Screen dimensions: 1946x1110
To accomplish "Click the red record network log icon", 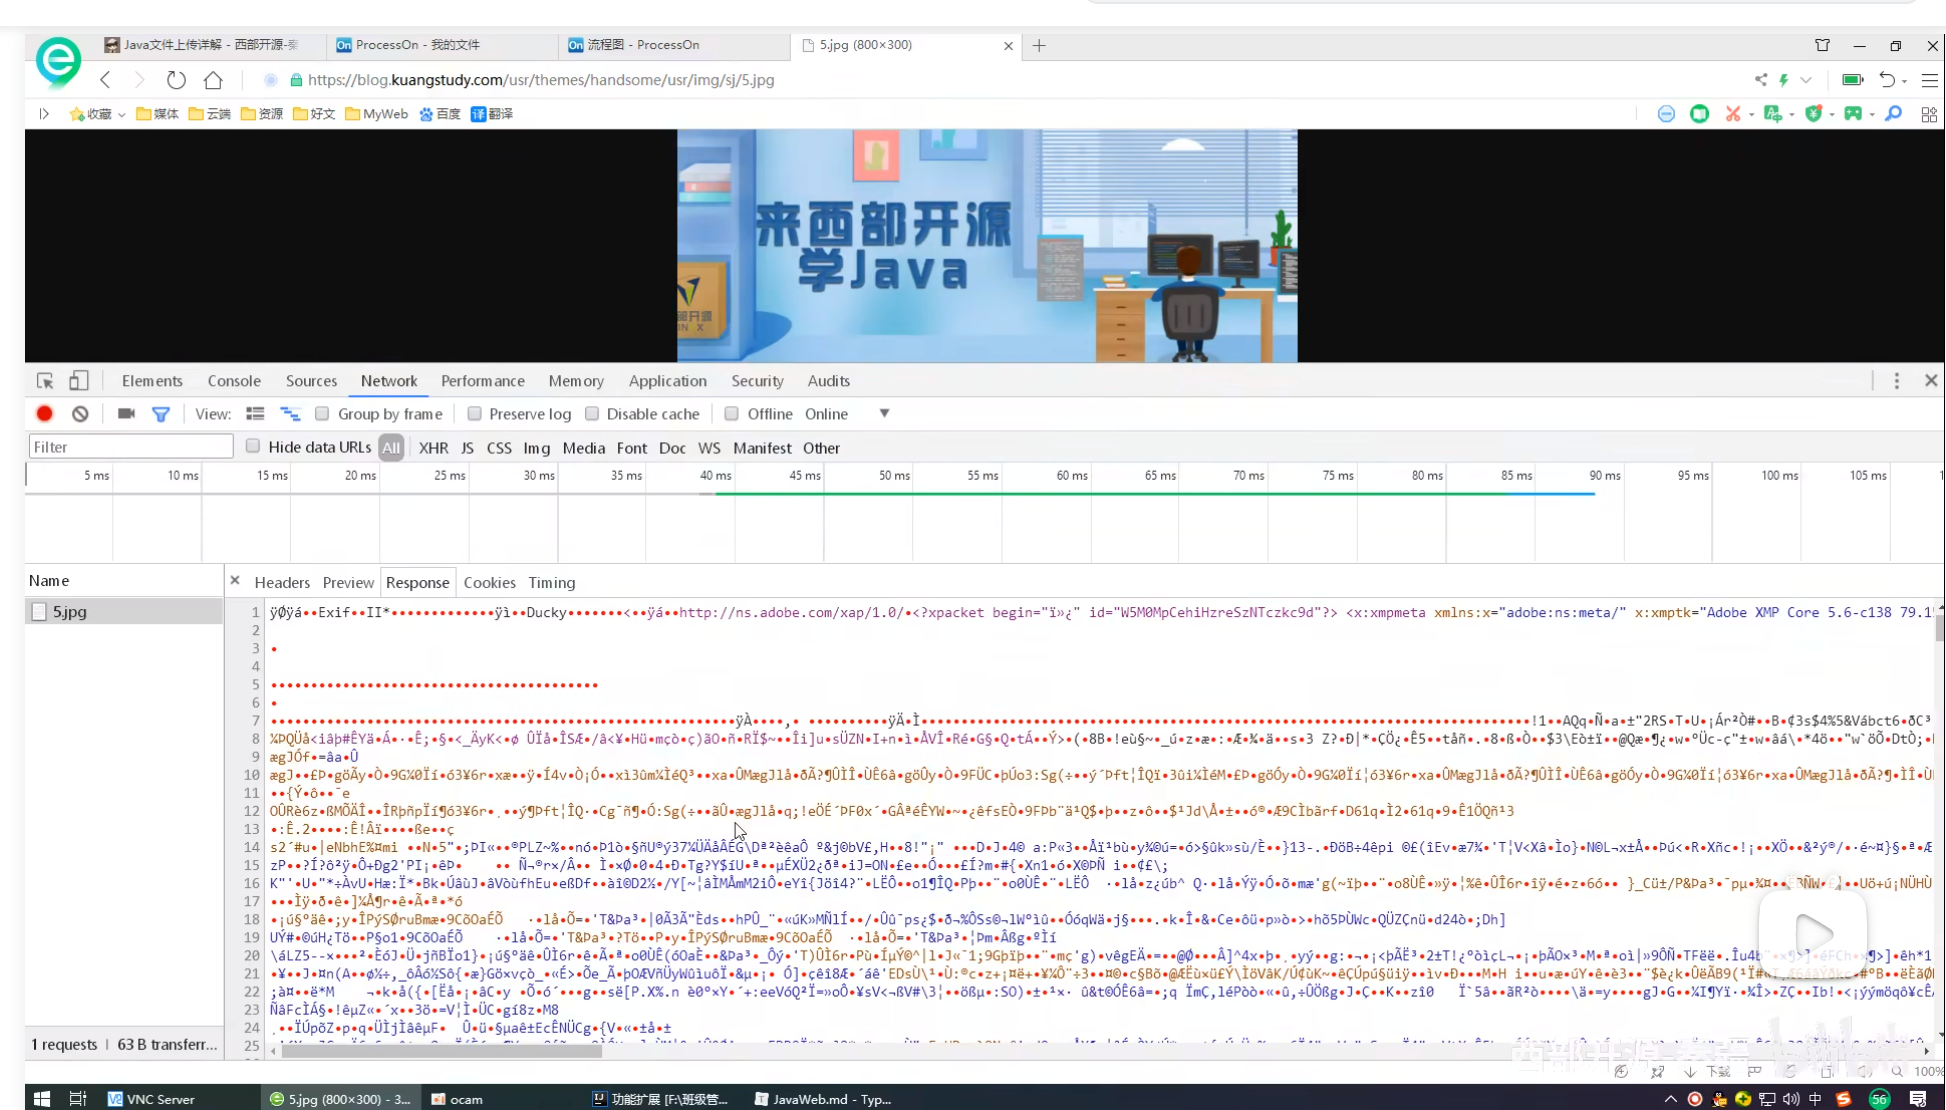I will click(44, 414).
